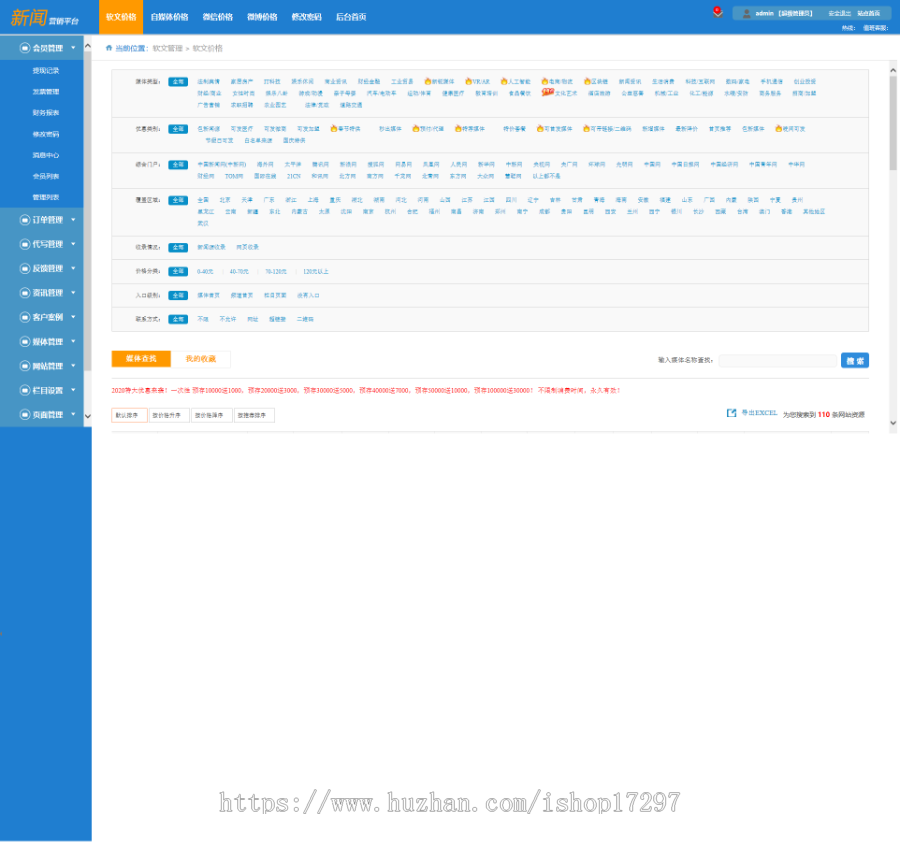900x850 pixels.
Task: Click the admin user avatar icon
Action: [746, 13]
